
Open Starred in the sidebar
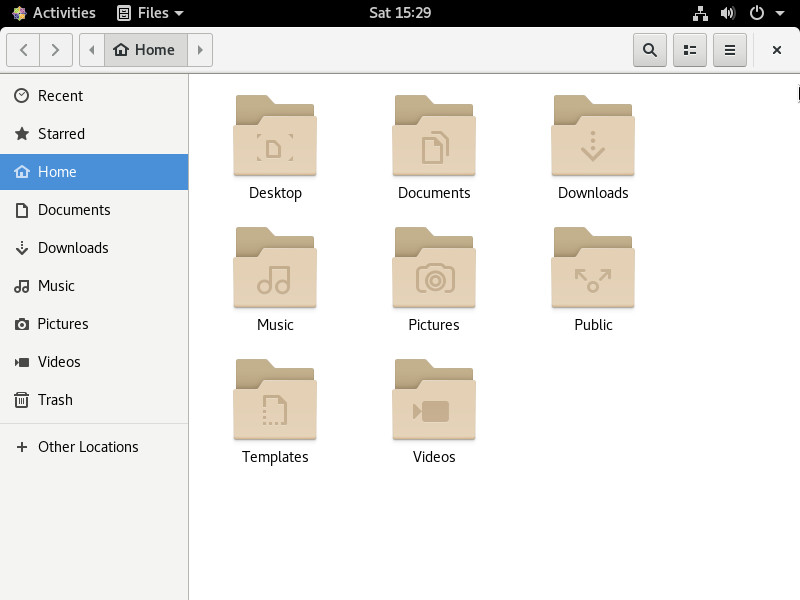[x=61, y=134]
